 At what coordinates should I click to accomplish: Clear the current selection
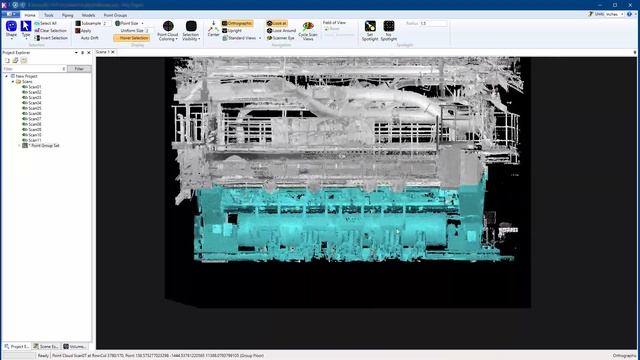click(x=50, y=31)
